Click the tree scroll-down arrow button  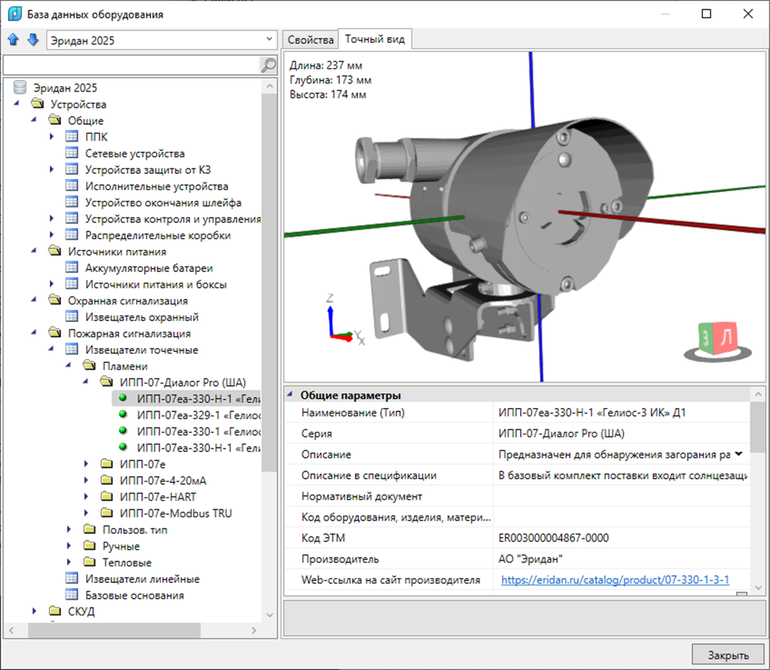(269, 614)
